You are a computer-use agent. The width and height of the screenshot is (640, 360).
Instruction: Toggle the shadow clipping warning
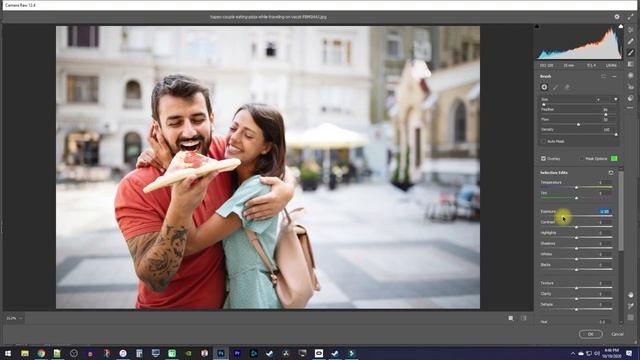[537, 27]
